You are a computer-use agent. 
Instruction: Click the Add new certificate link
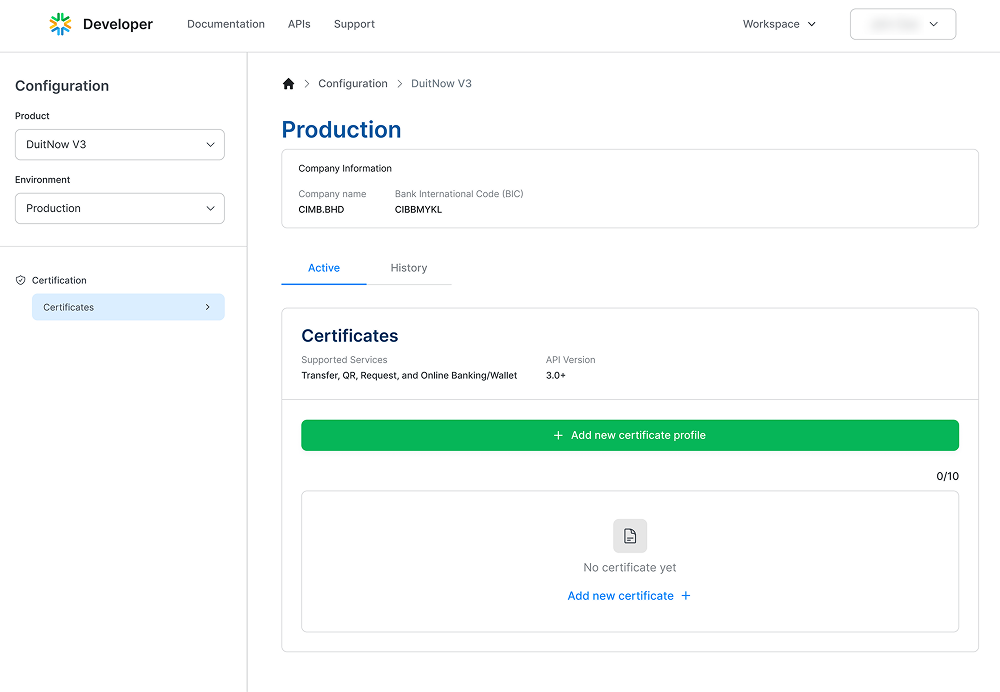[620, 596]
